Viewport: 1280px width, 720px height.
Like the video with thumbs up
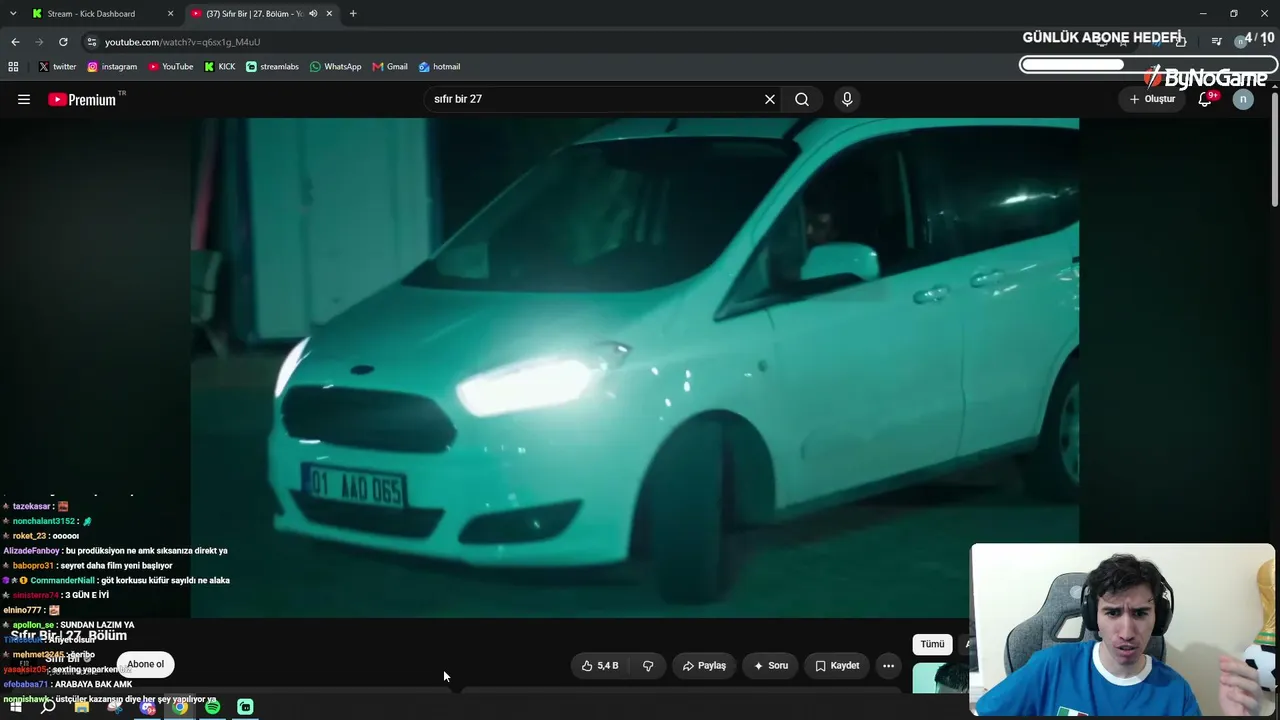pyautogui.click(x=600, y=665)
